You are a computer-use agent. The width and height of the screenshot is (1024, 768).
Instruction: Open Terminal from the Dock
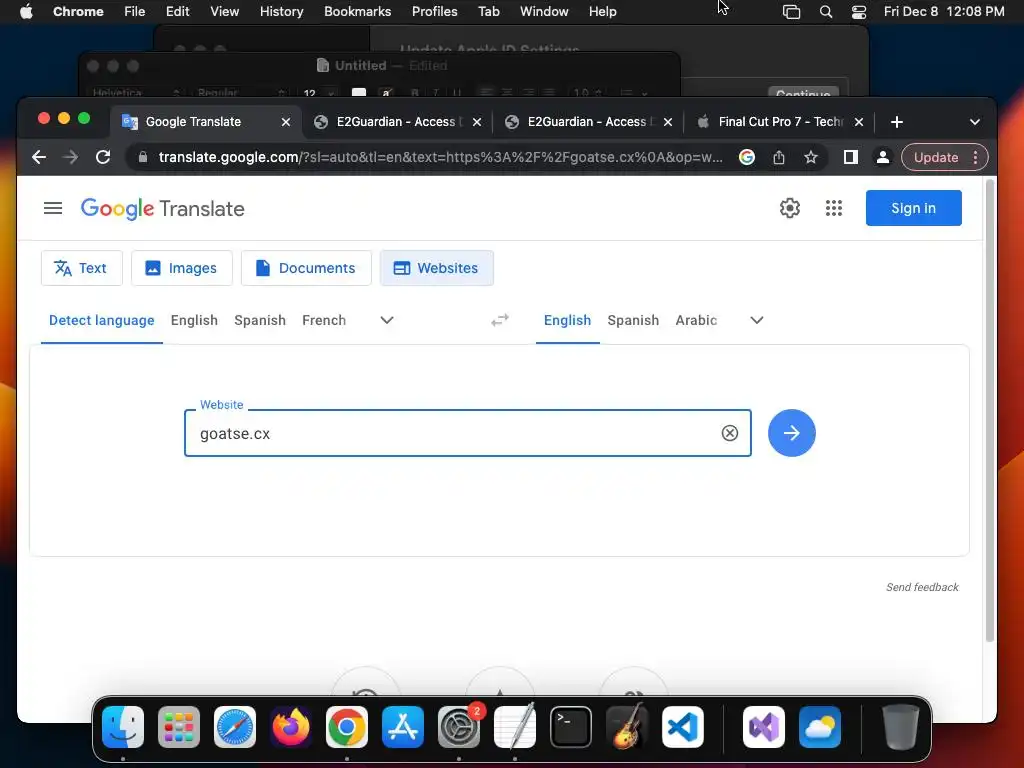coord(571,727)
